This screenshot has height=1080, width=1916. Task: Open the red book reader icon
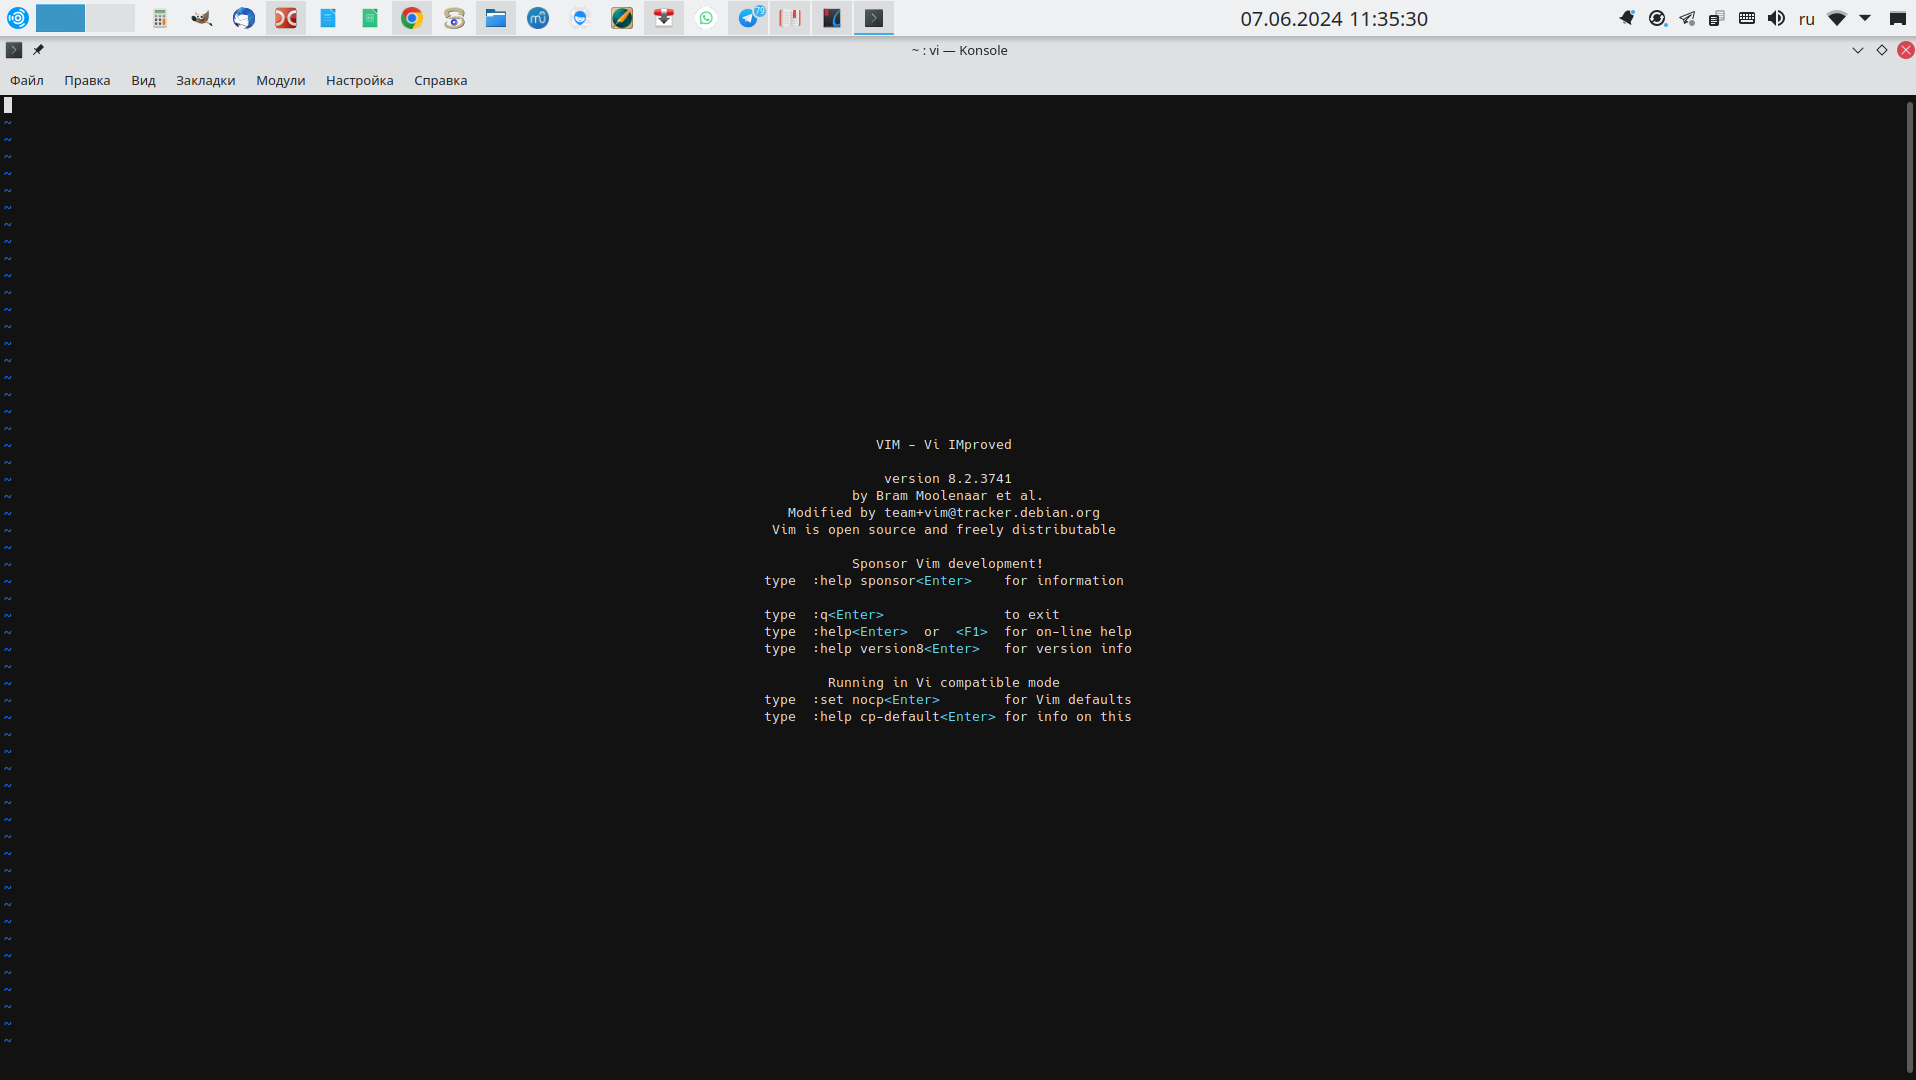pyautogui.click(x=790, y=18)
